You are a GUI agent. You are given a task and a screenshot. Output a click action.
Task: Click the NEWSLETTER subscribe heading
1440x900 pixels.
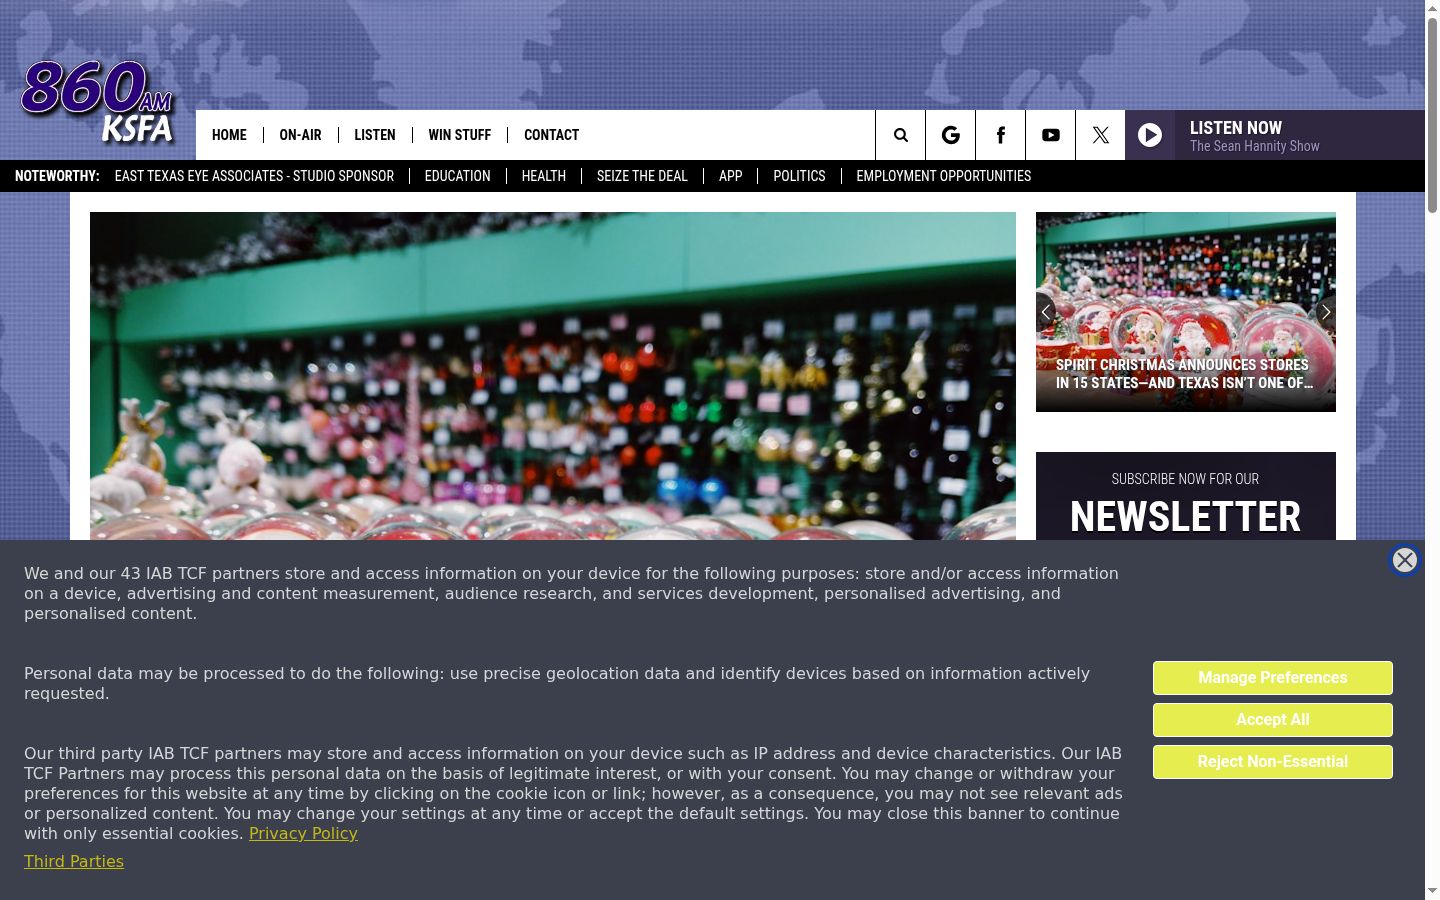1185,517
